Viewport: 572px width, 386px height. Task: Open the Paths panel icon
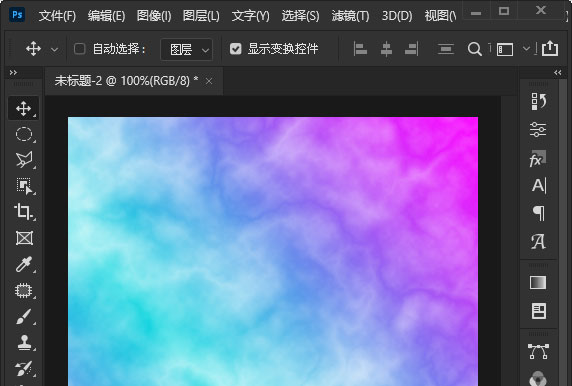click(x=538, y=351)
